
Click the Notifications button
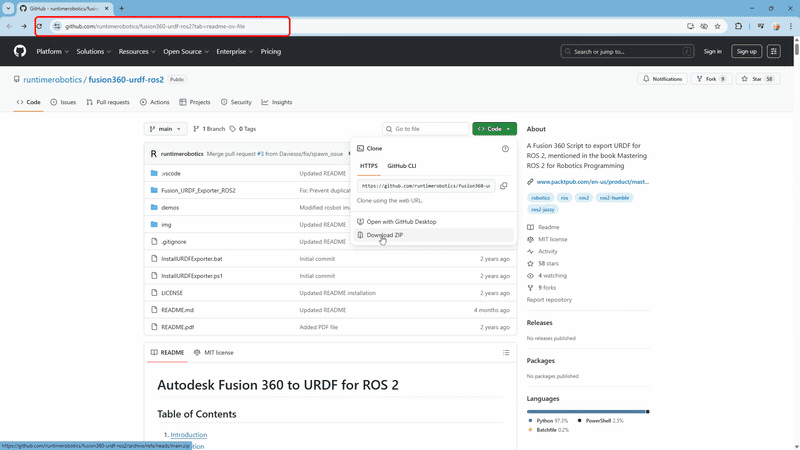(662, 79)
